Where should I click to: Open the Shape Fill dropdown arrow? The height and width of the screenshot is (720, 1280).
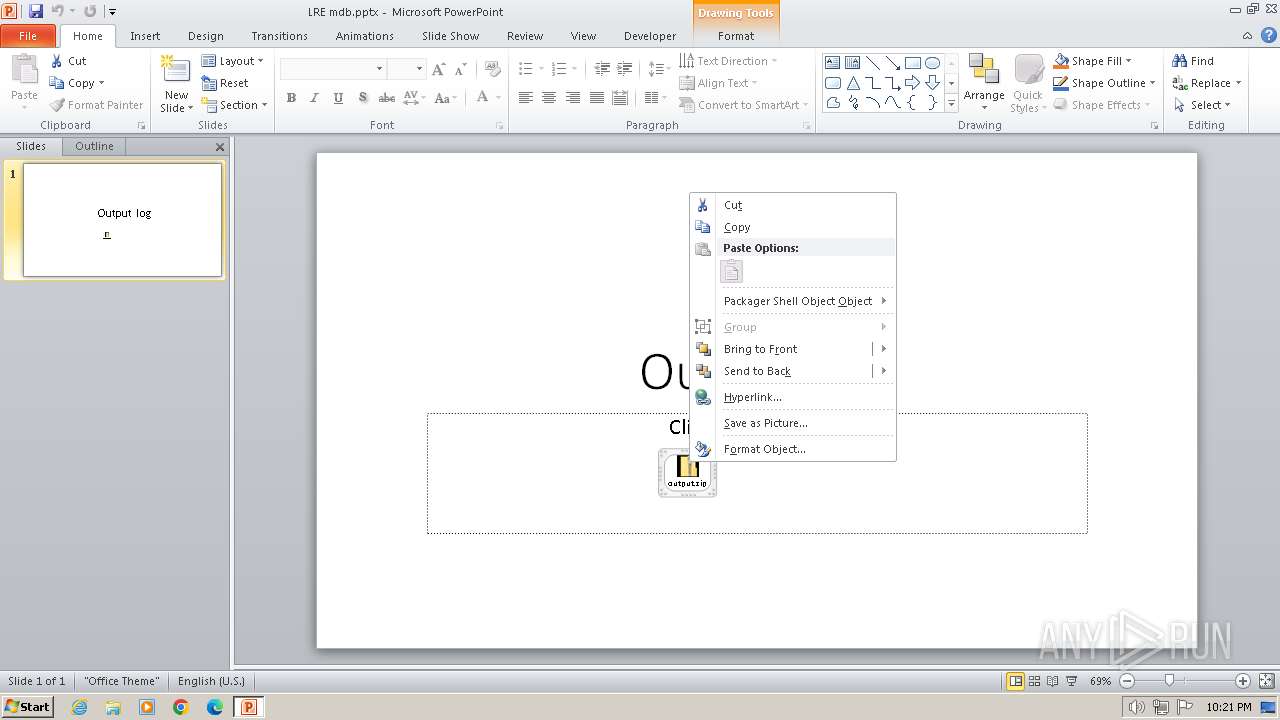coord(1129,61)
